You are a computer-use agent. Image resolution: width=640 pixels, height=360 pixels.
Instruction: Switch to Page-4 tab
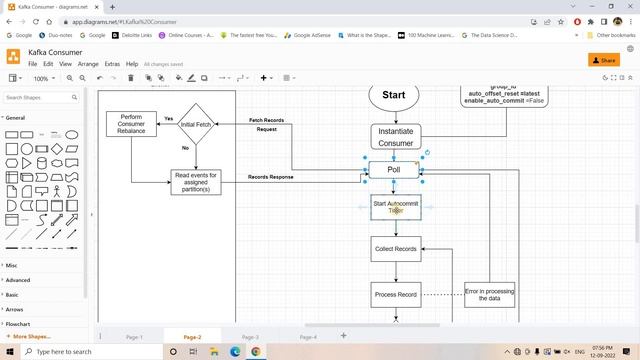coord(308,337)
